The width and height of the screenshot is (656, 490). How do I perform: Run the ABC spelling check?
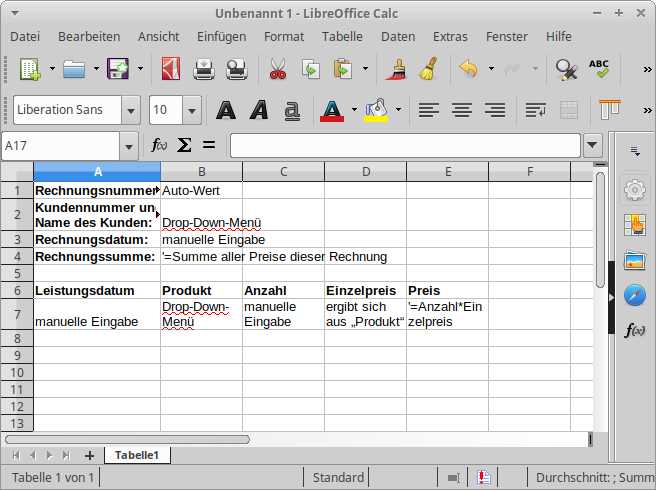(x=599, y=70)
